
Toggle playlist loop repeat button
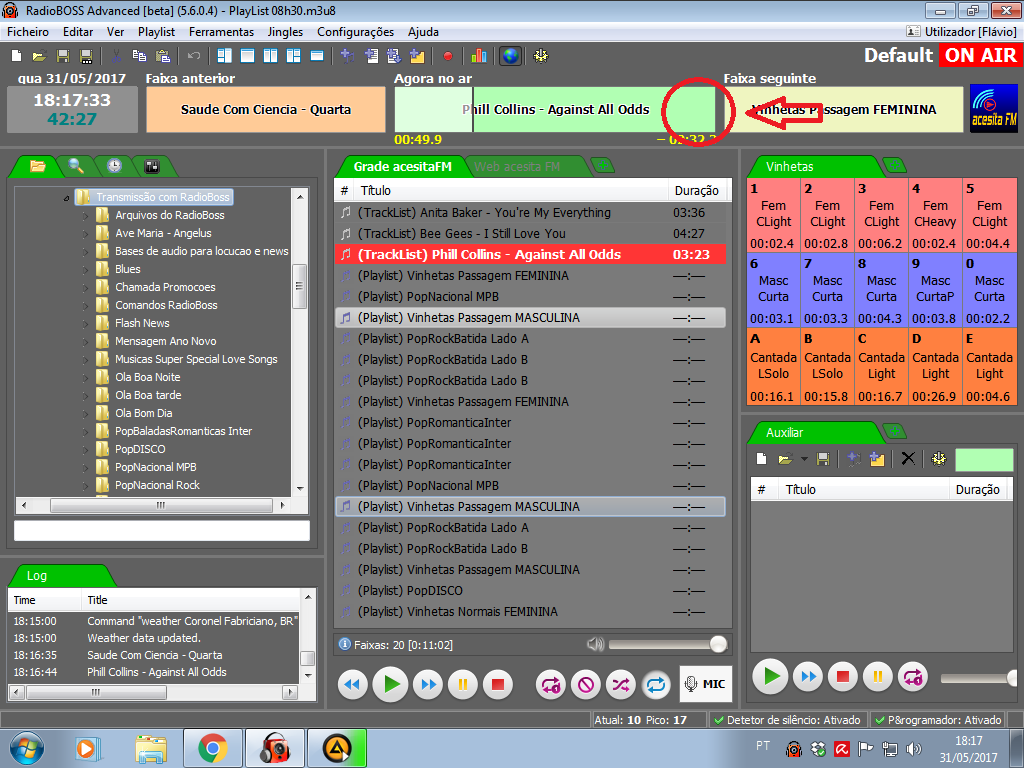click(656, 684)
